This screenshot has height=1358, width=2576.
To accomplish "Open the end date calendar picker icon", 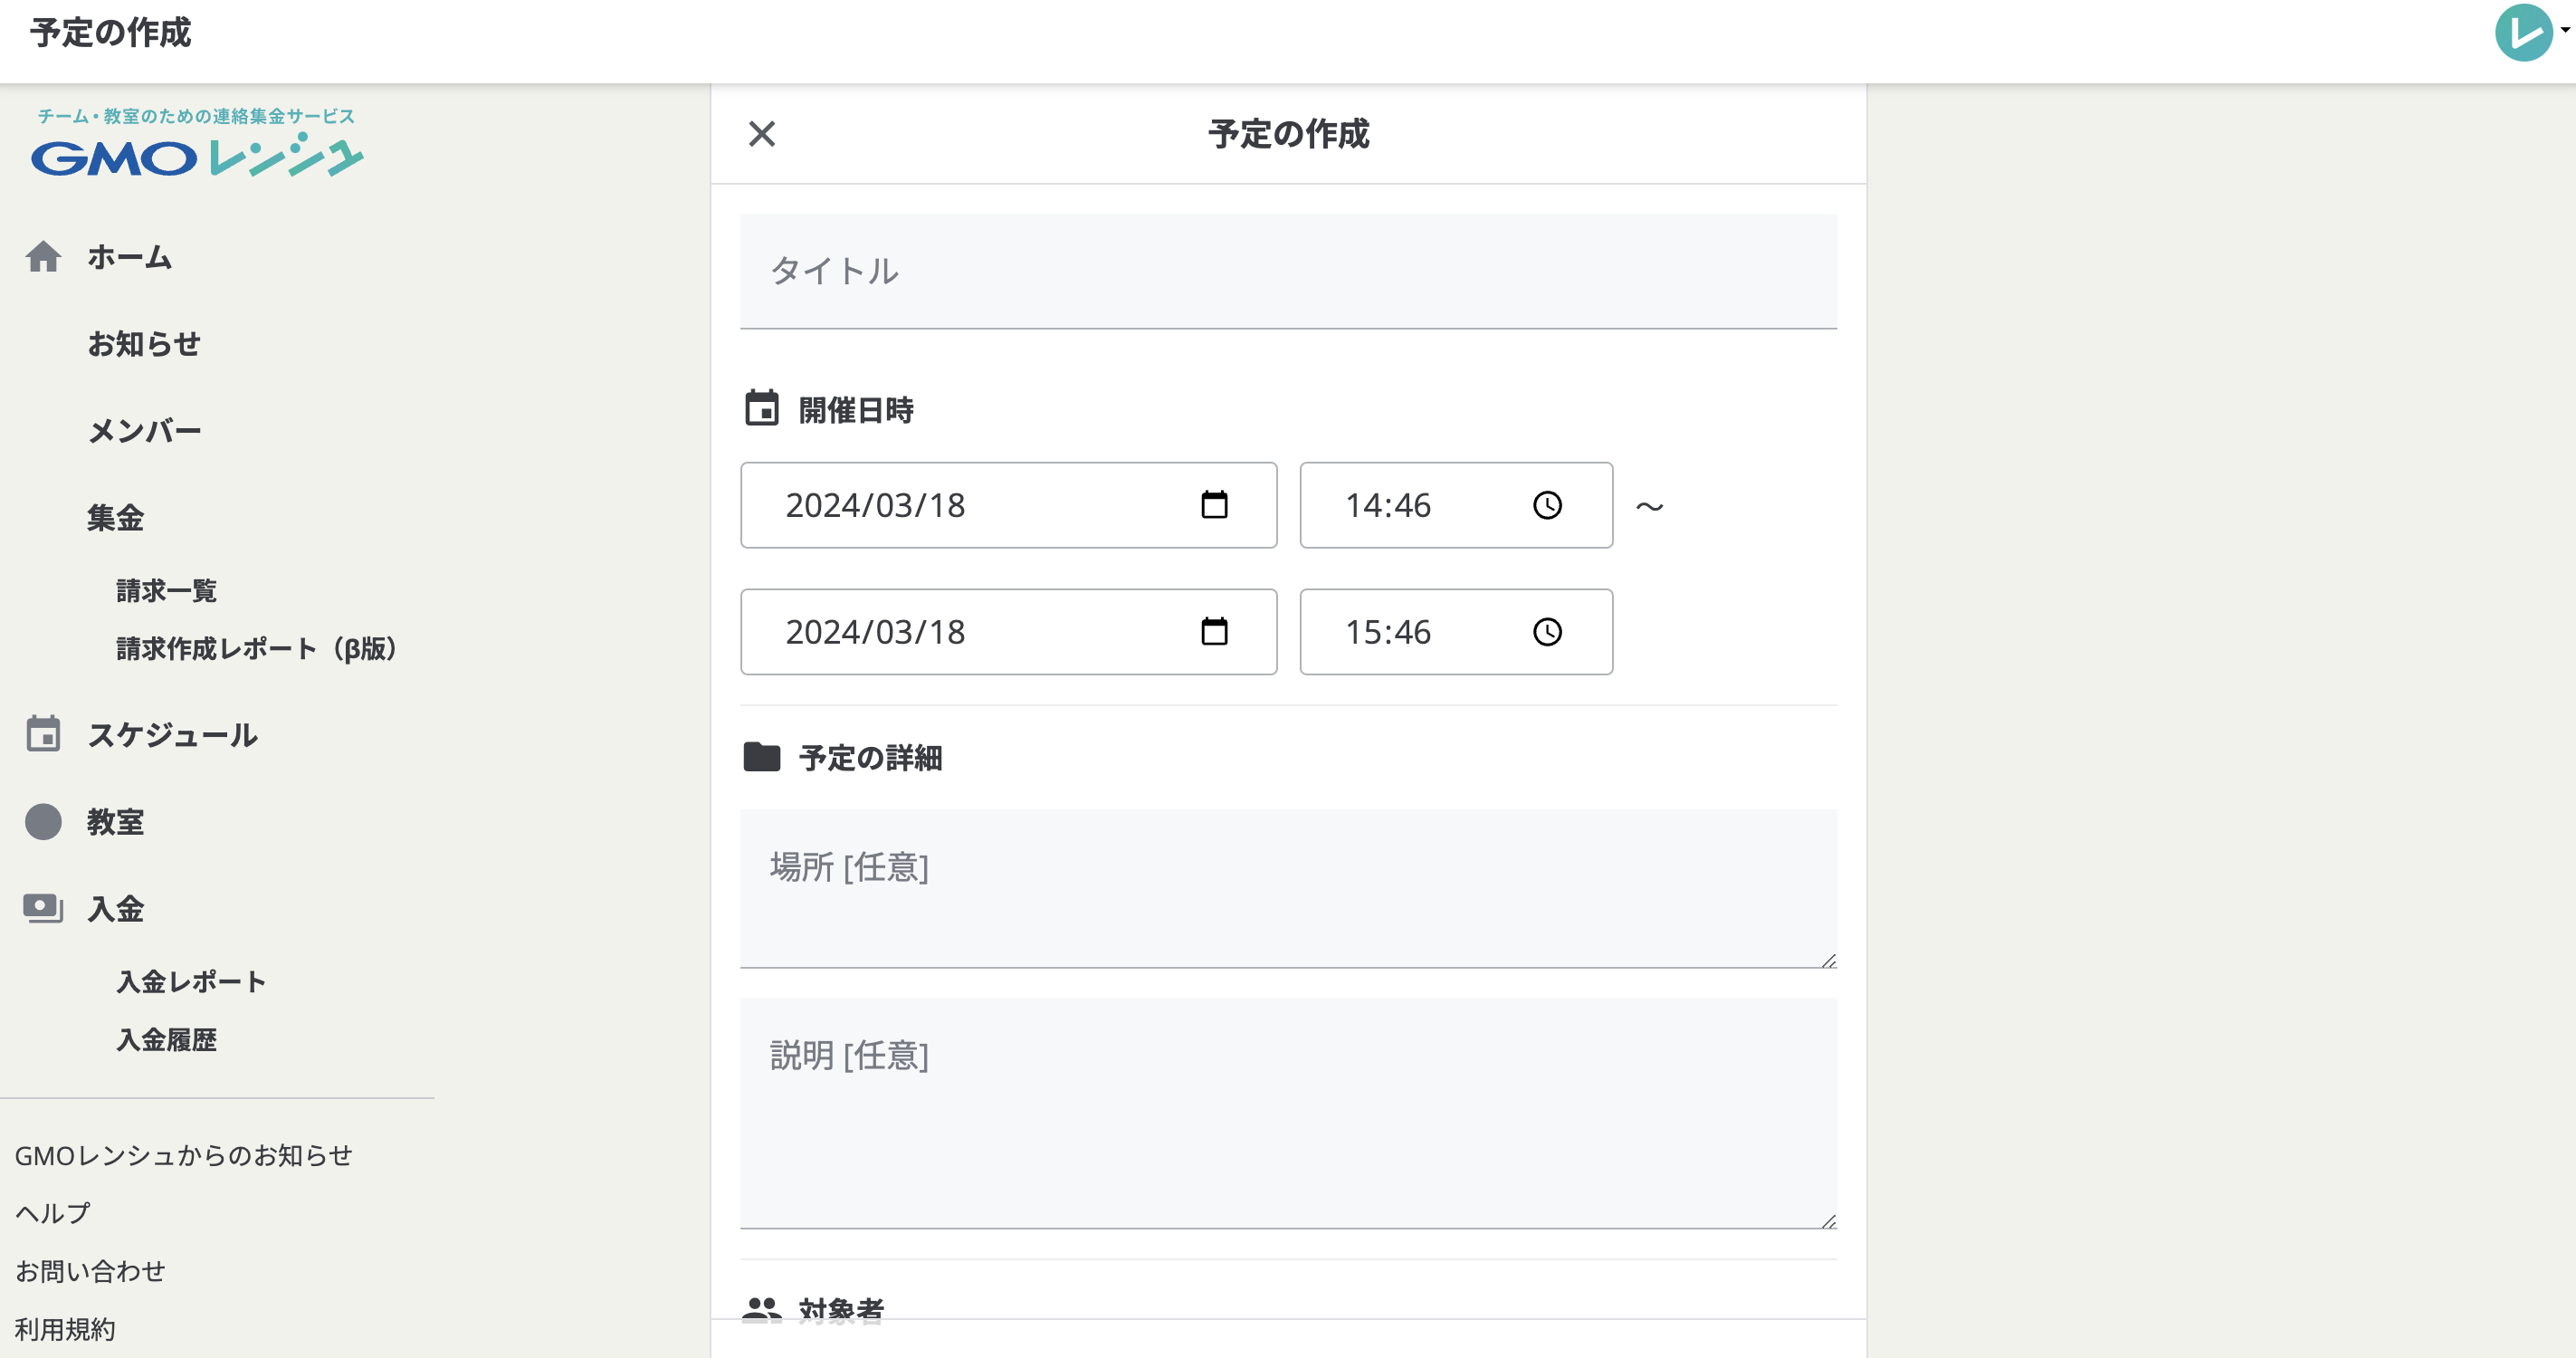I will point(1214,632).
